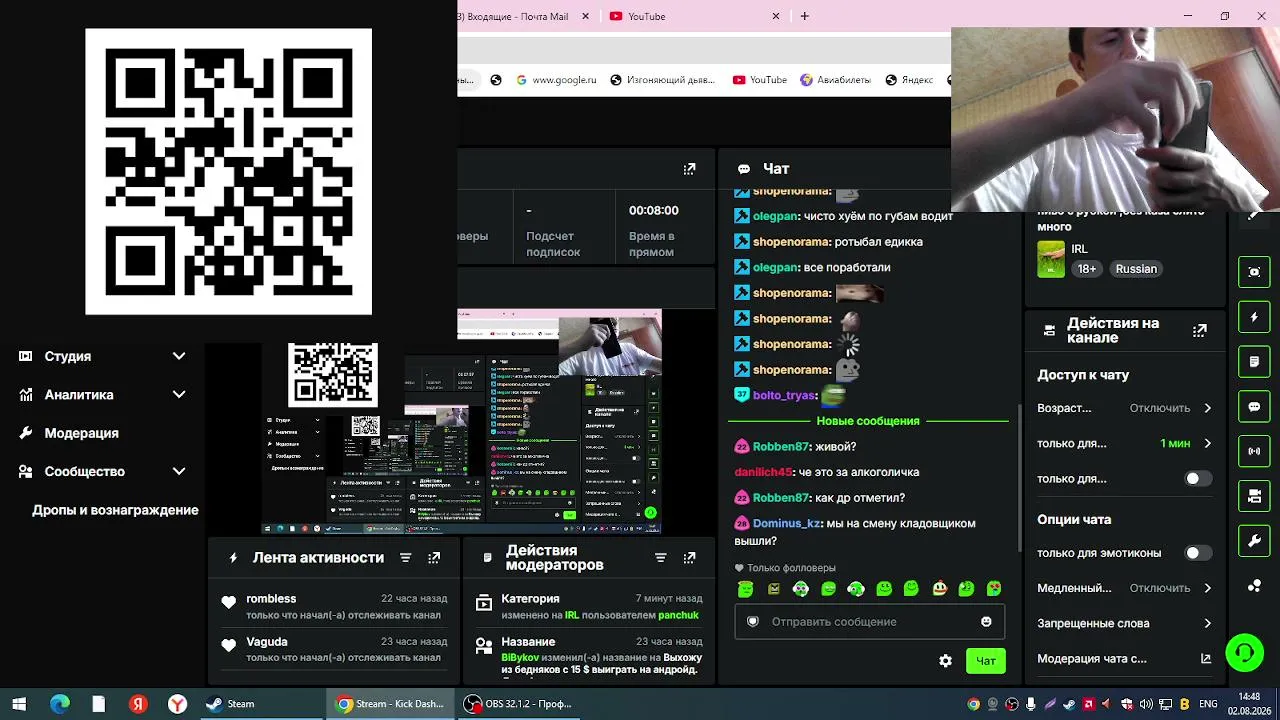Open the emoji picker in message box
Screen dimensions: 1280x720
(986, 621)
